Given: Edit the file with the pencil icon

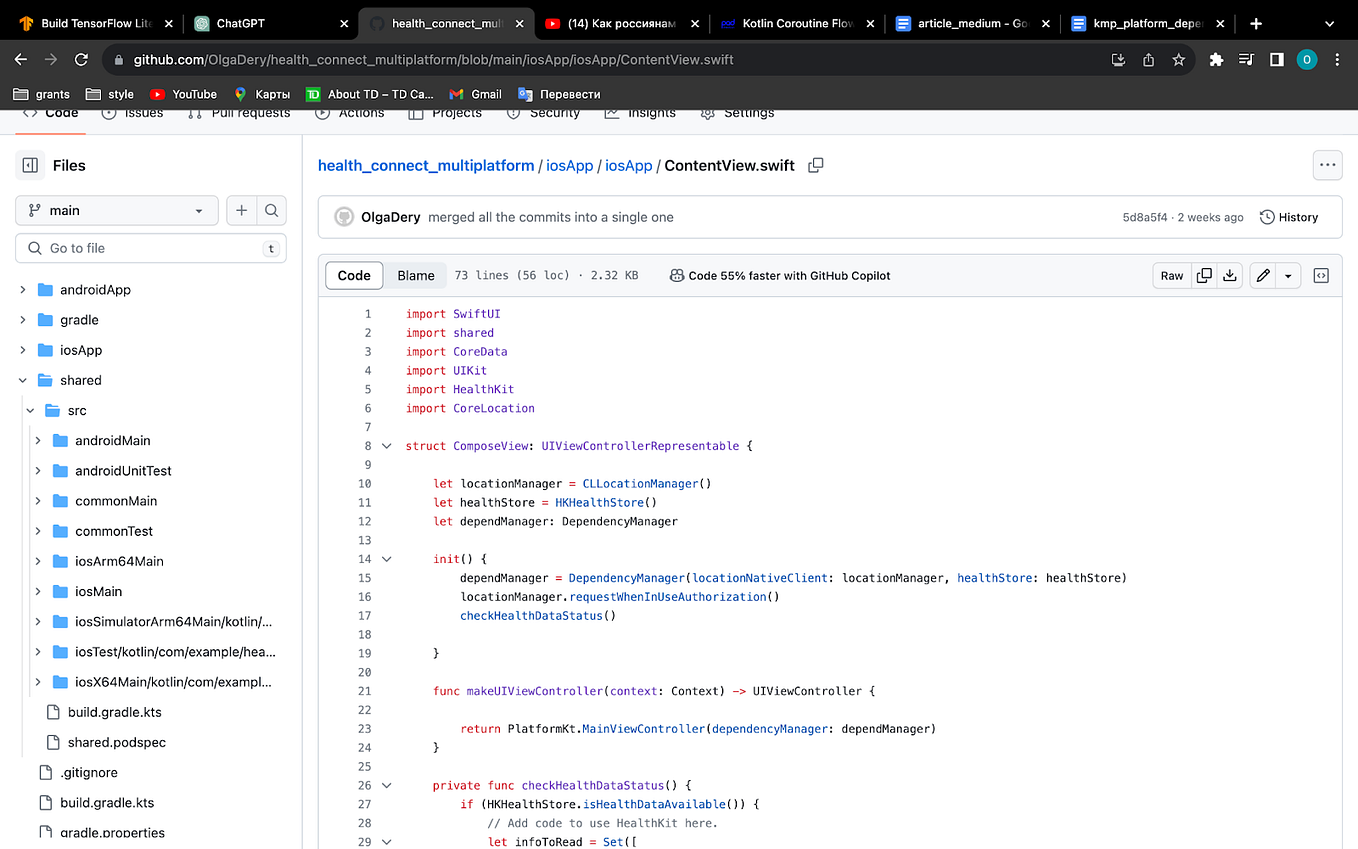Looking at the screenshot, I should (x=1262, y=275).
